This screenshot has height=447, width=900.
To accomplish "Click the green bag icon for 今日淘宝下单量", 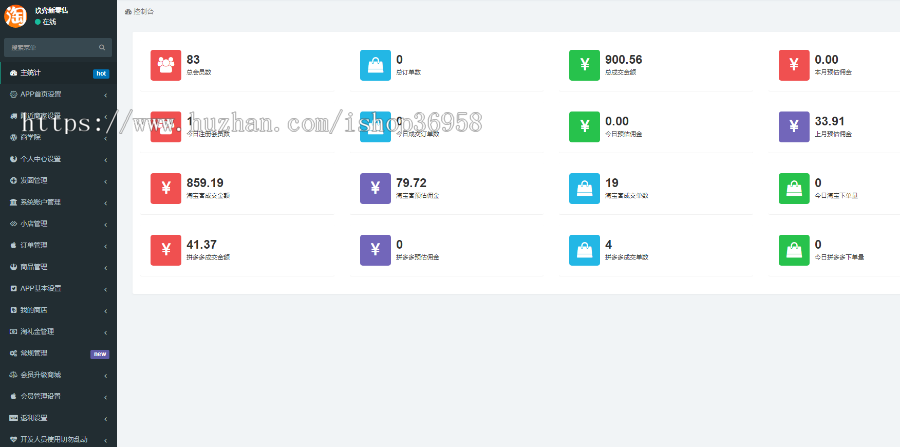I will [794, 188].
